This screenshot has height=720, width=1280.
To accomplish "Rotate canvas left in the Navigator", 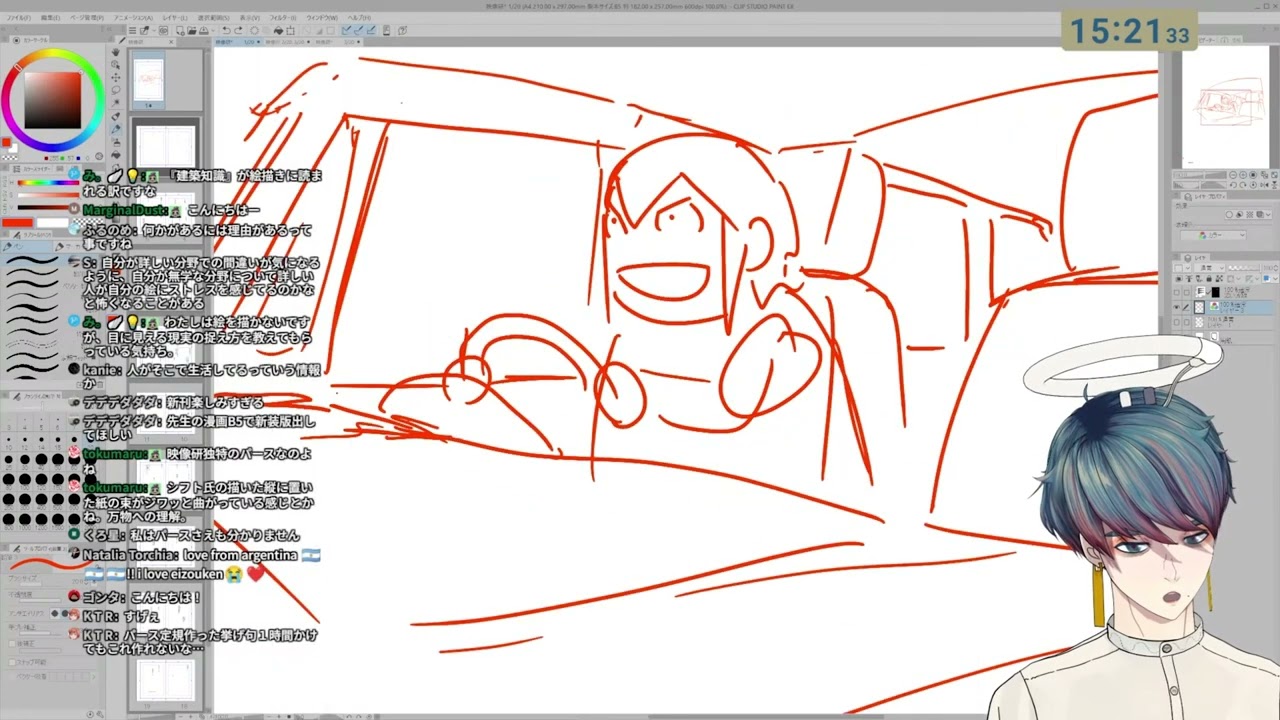I will pos(1233,185).
